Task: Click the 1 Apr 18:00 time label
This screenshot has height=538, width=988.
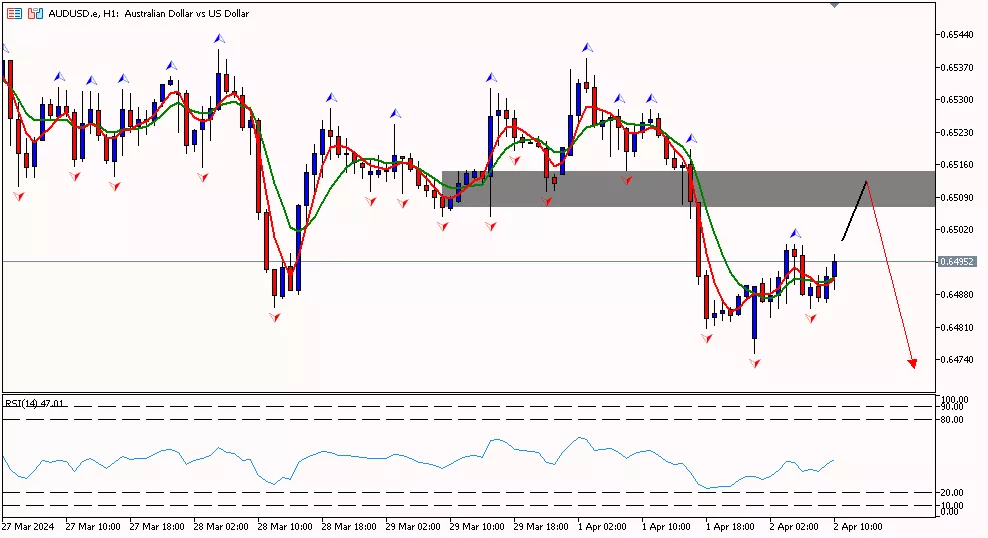Action: pyautogui.click(x=731, y=527)
